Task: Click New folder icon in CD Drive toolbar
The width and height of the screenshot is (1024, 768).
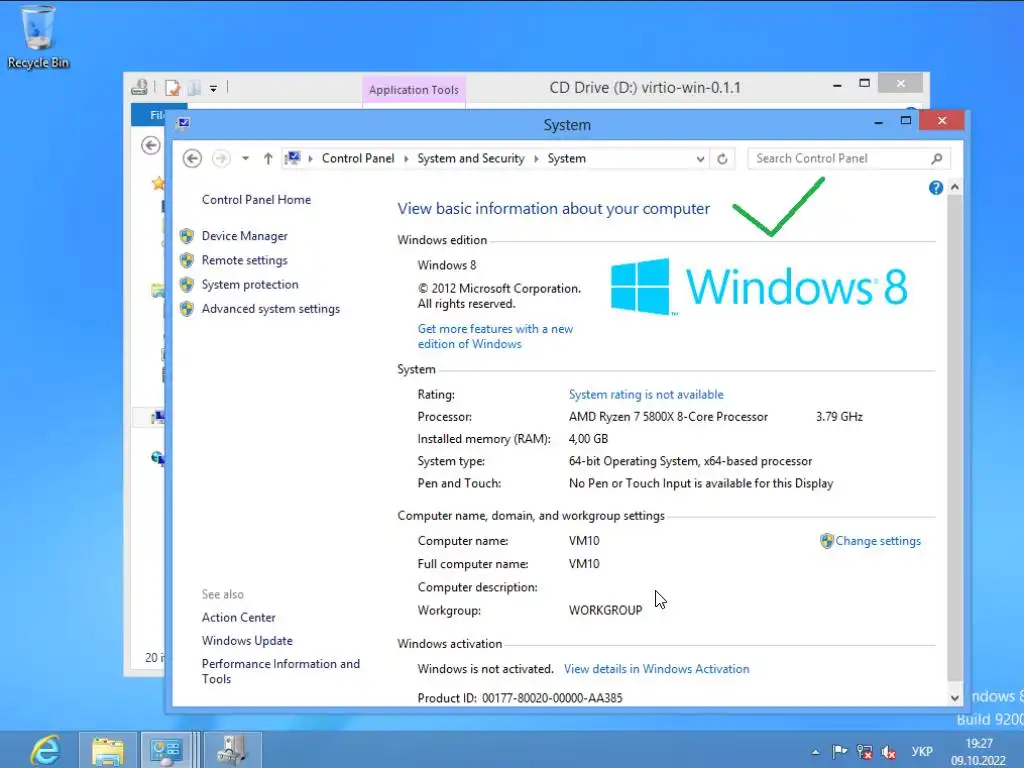Action: point(194,88)
